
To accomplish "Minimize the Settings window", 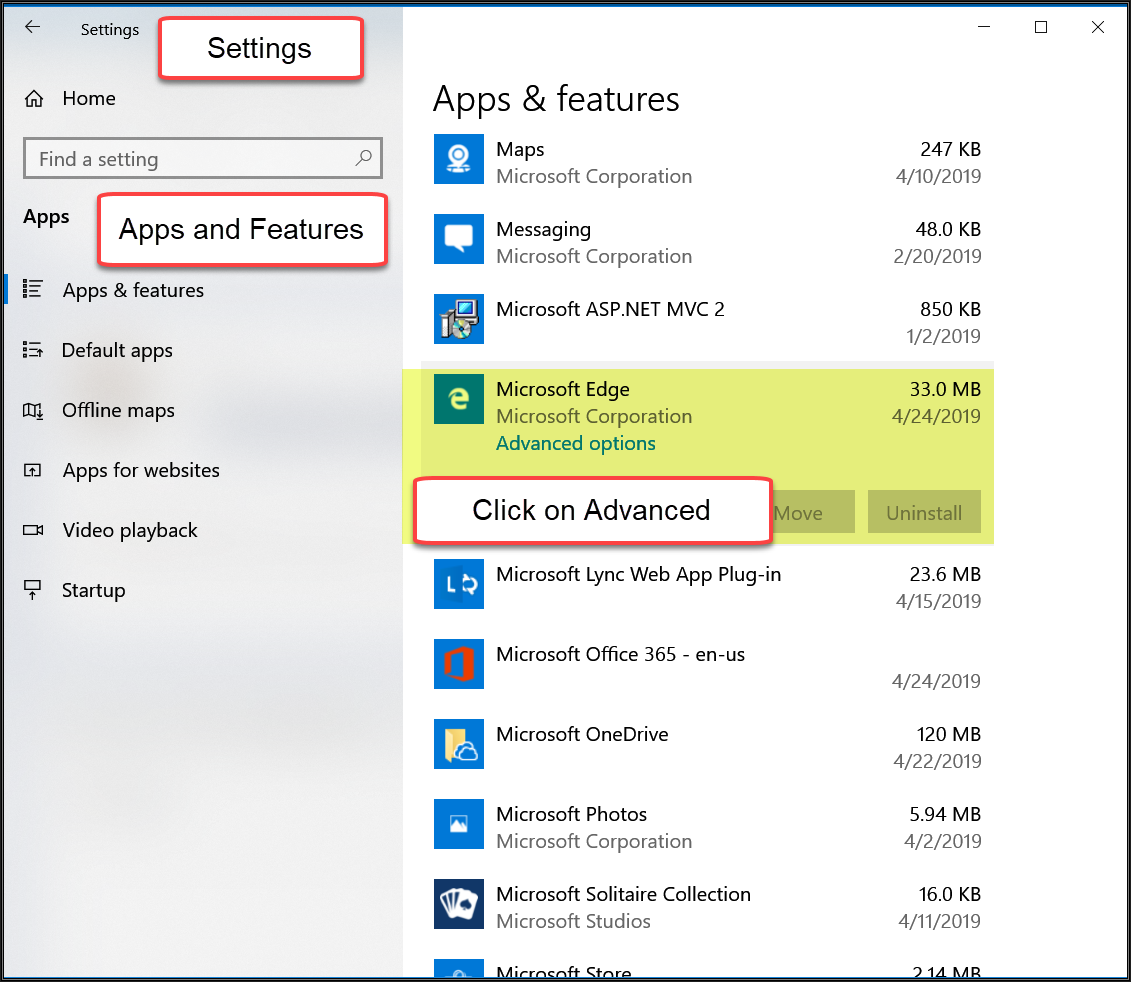I will pyautogui.click(x=984, y=27).
